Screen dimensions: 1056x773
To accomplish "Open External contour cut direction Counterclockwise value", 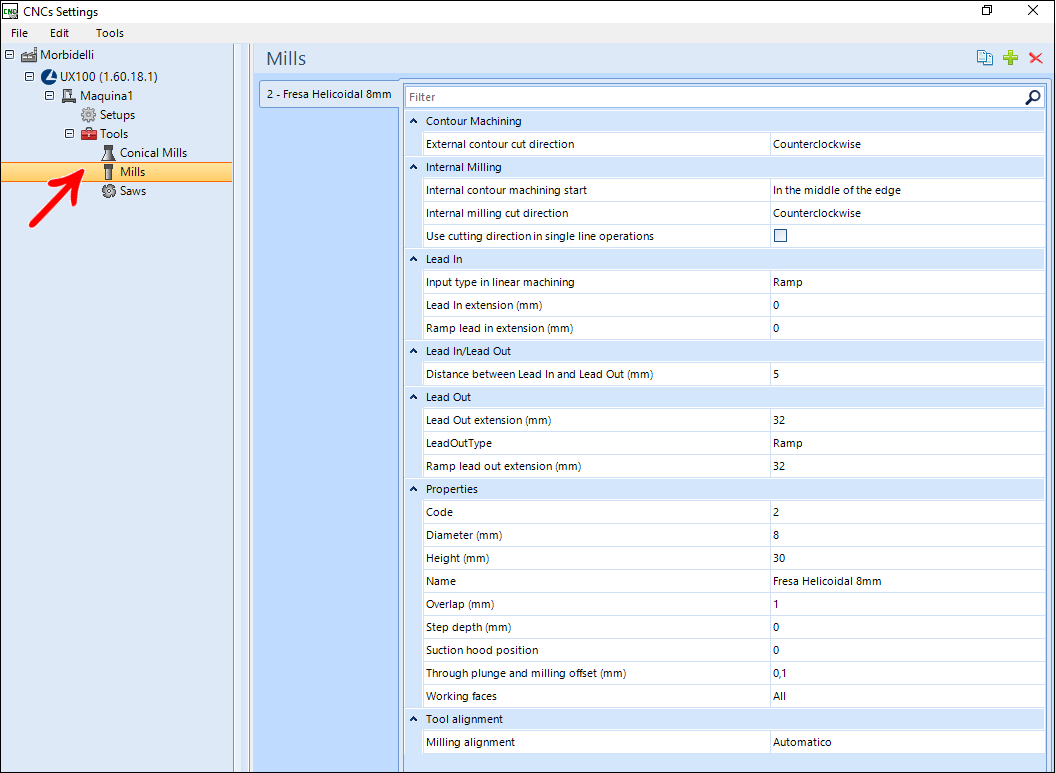I will pos(907,144).
